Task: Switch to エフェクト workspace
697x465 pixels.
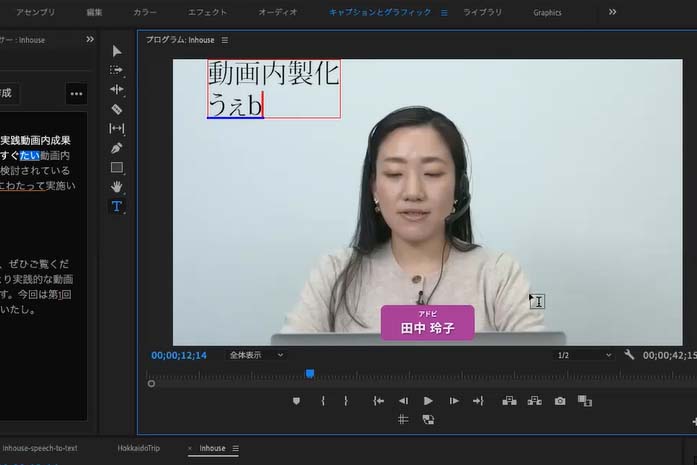Action: coord(208,12)
